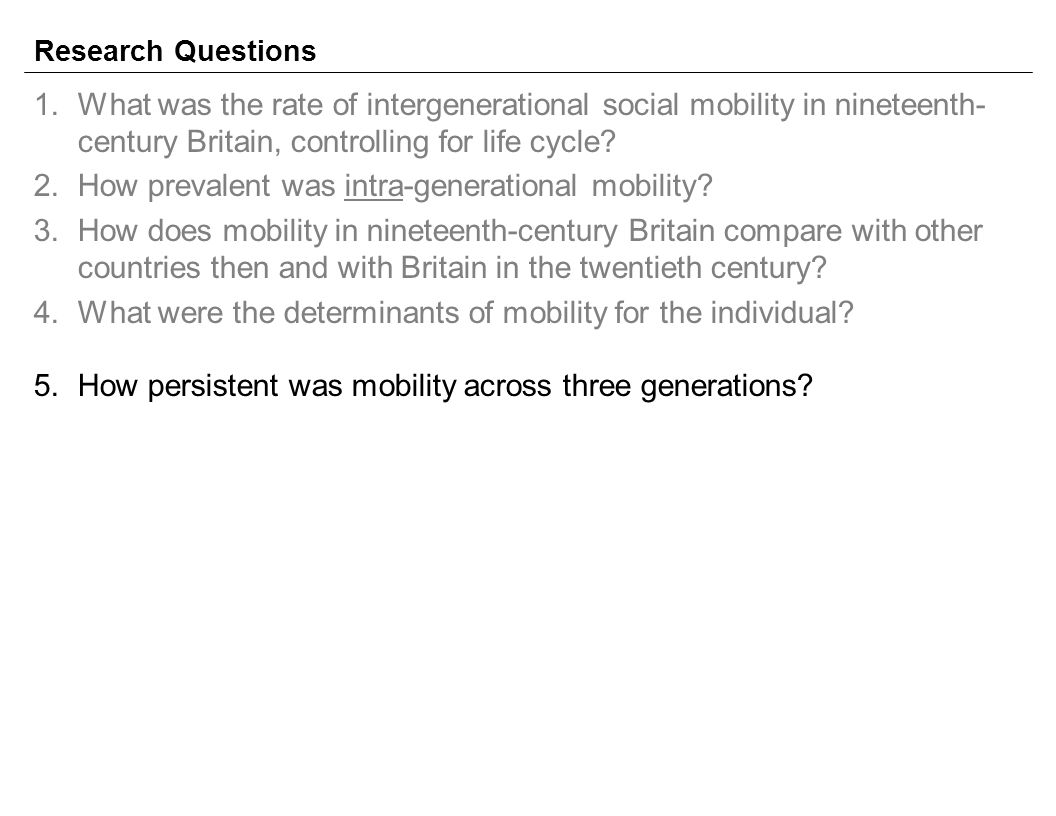Click the list number "3."

(x=46, y=231)
